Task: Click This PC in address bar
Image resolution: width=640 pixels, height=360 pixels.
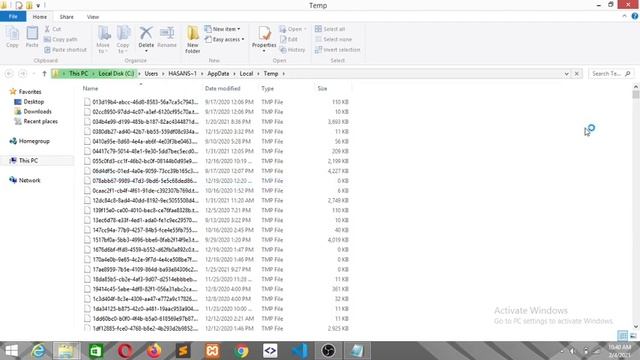Action: click(x=78, y=74)
